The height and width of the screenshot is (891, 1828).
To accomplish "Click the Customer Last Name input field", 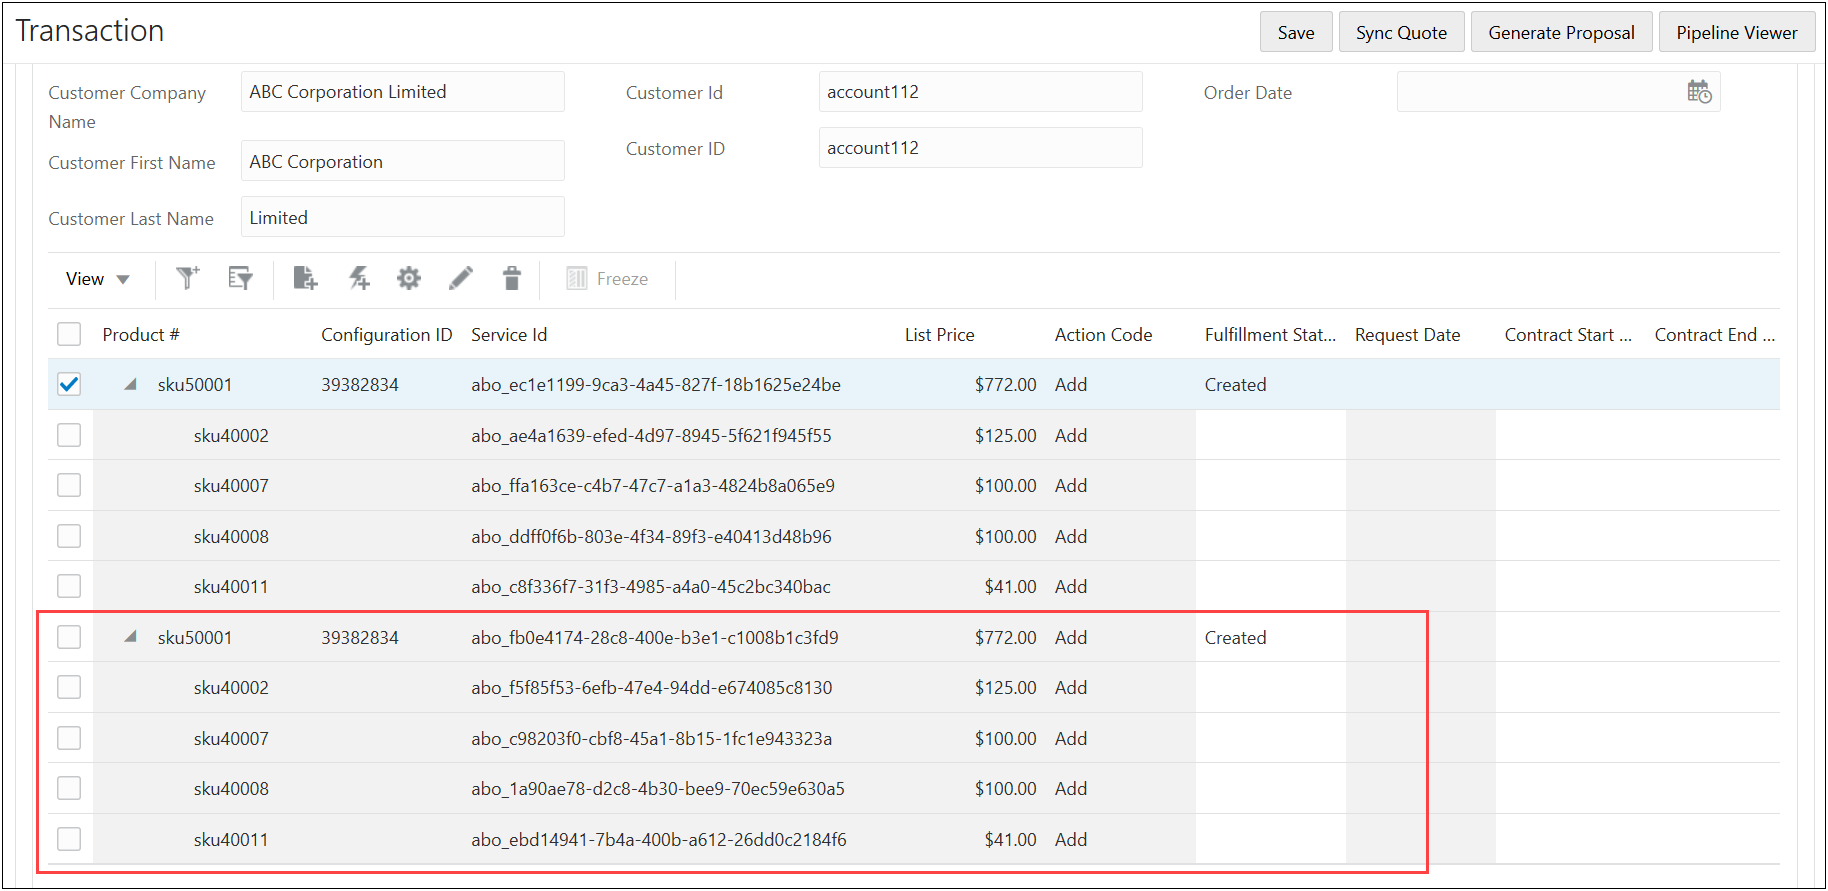I will coord(402,217).
